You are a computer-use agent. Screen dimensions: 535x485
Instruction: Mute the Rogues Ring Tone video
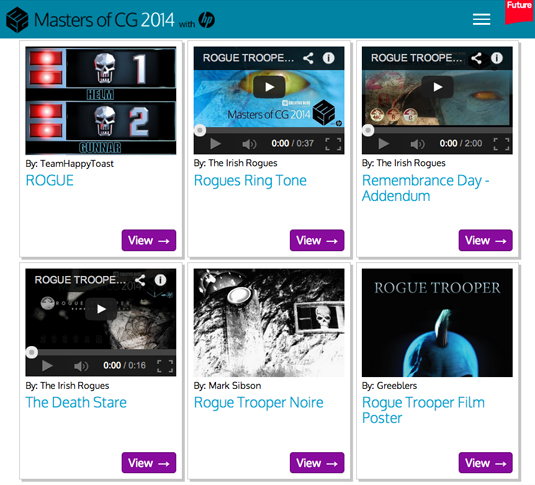249,144
